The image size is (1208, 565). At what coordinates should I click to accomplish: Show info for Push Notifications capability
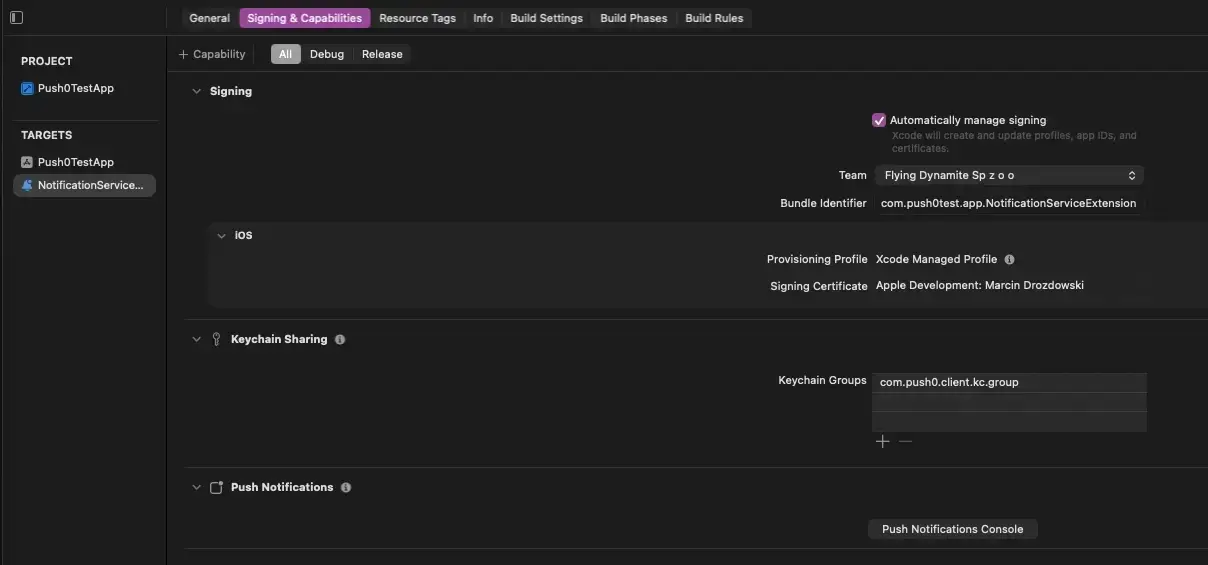(x=346, y=487)
